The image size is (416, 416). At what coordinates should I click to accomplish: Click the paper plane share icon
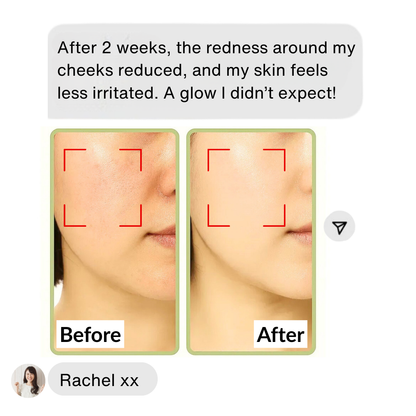pos(339,226)
